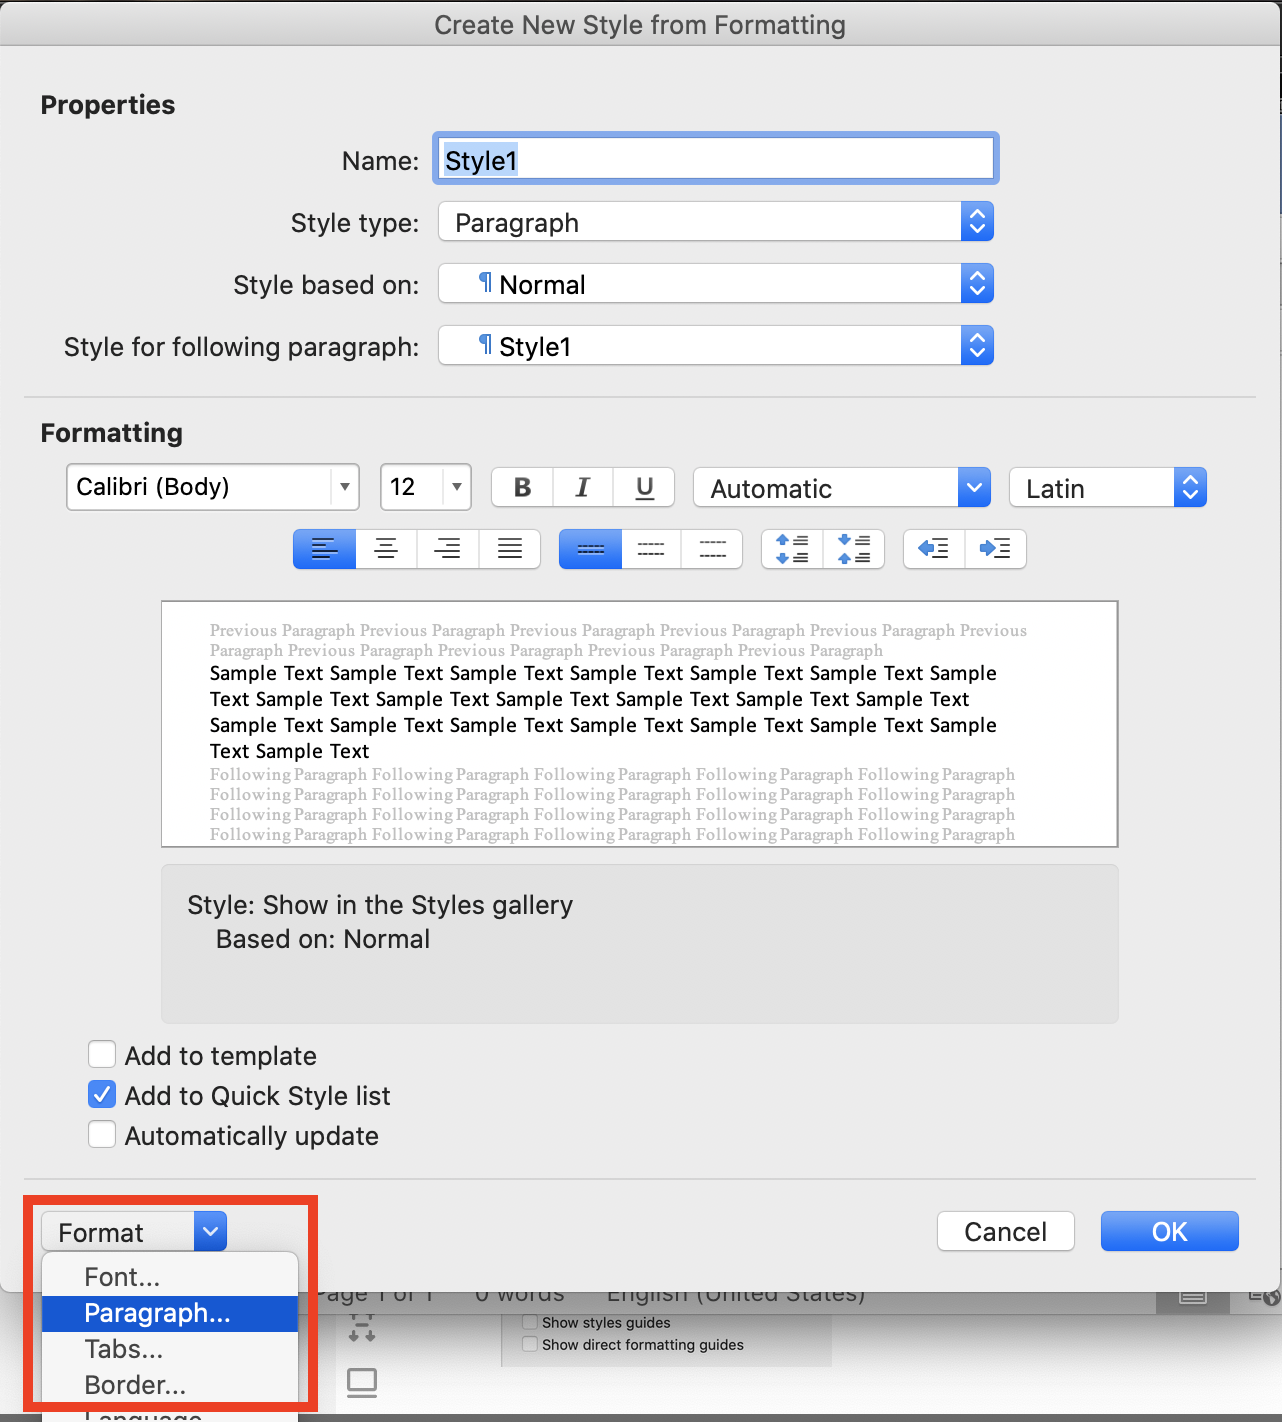This screenshot has height=1422, width=1282.
Task: Expand the font size 12 dropdown
Action: point(456,487)
